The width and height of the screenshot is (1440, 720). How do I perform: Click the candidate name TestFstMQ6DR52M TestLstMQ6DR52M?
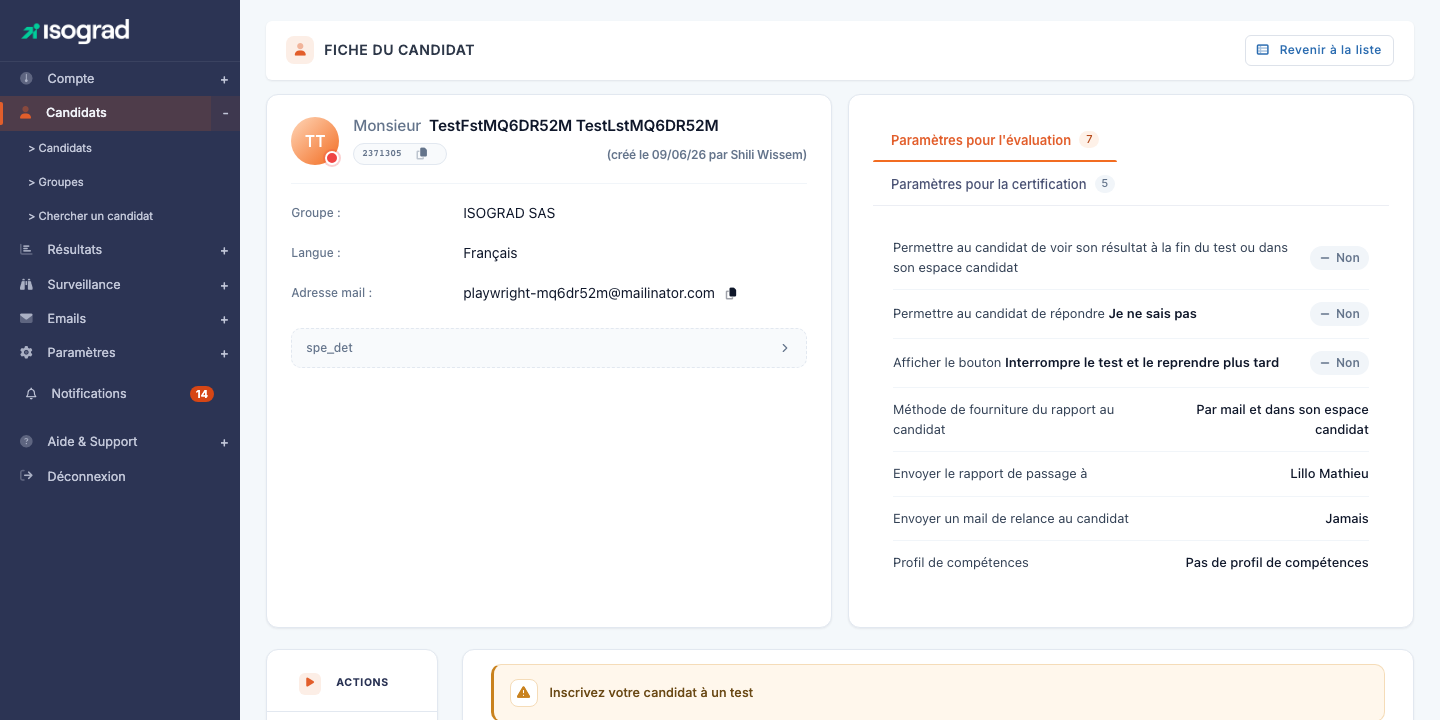574,125
